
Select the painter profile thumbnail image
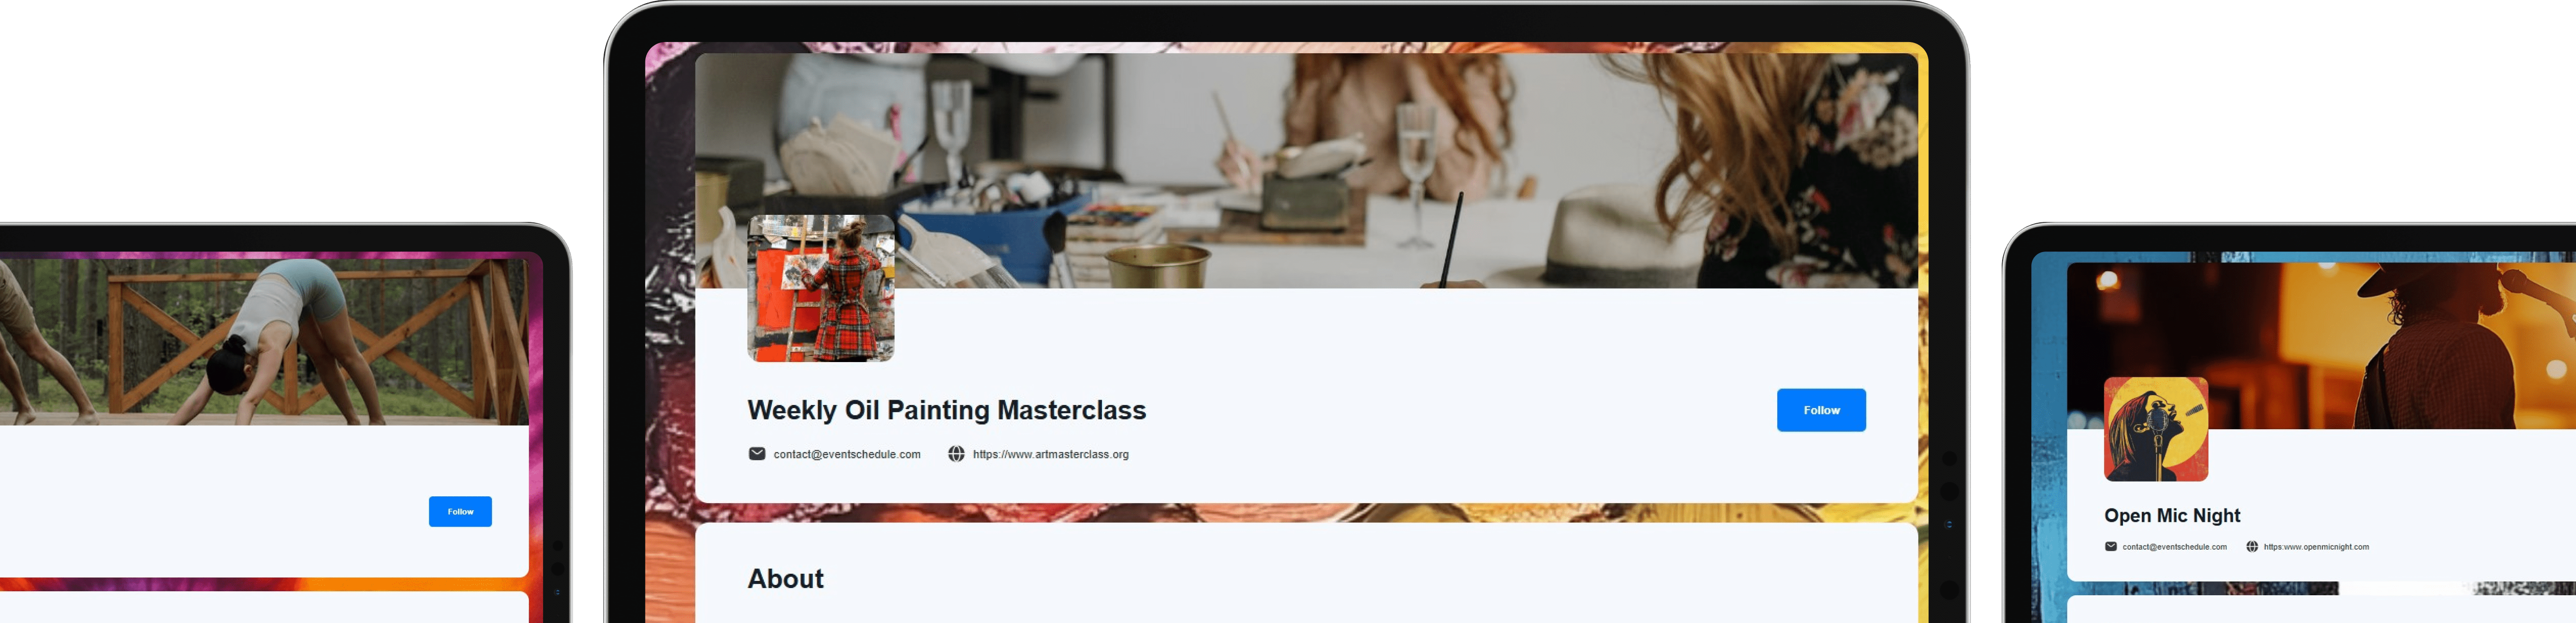tap(821, 288)
